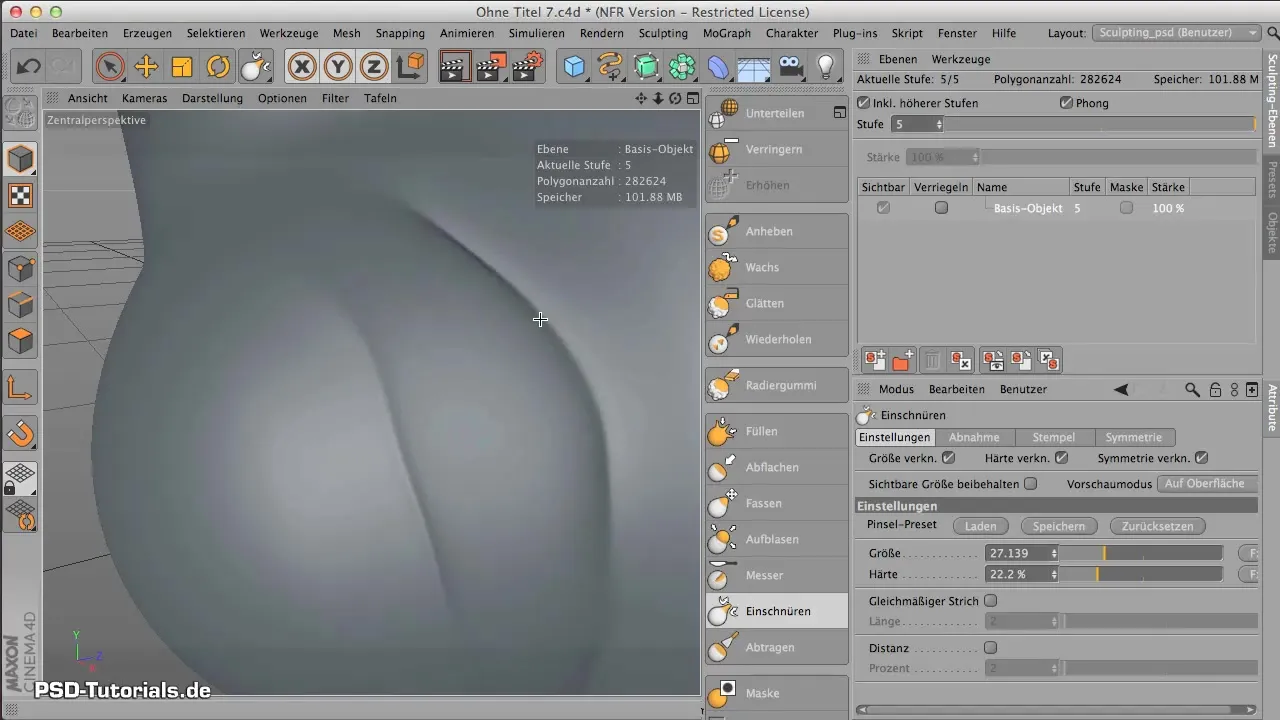Open search in Attribute manager

click(1192, 389)
